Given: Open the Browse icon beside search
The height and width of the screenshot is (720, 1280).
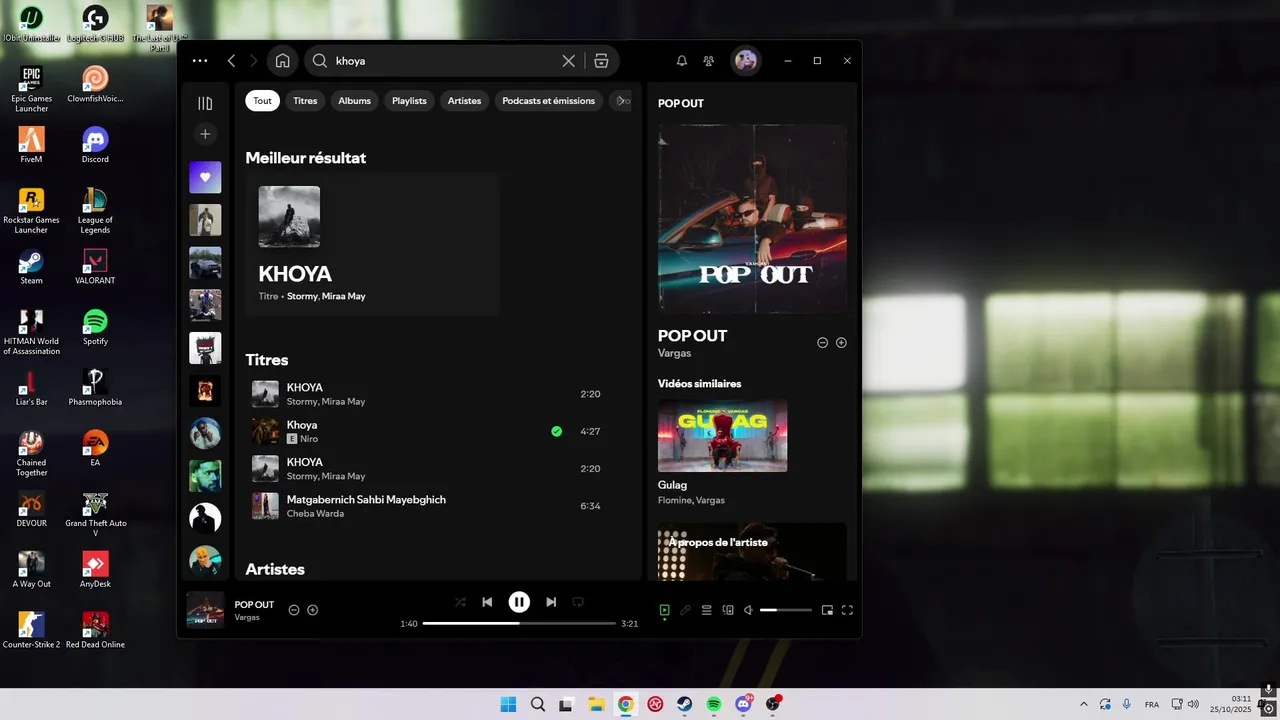Looking at the screenshot, I should tap(601, 61).
